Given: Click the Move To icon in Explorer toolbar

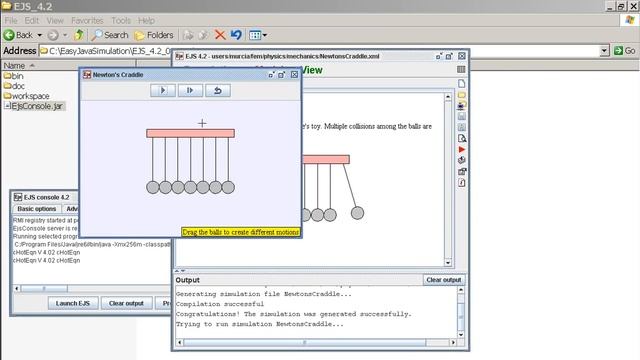Looking at the screenshot, I should (188, 35).
